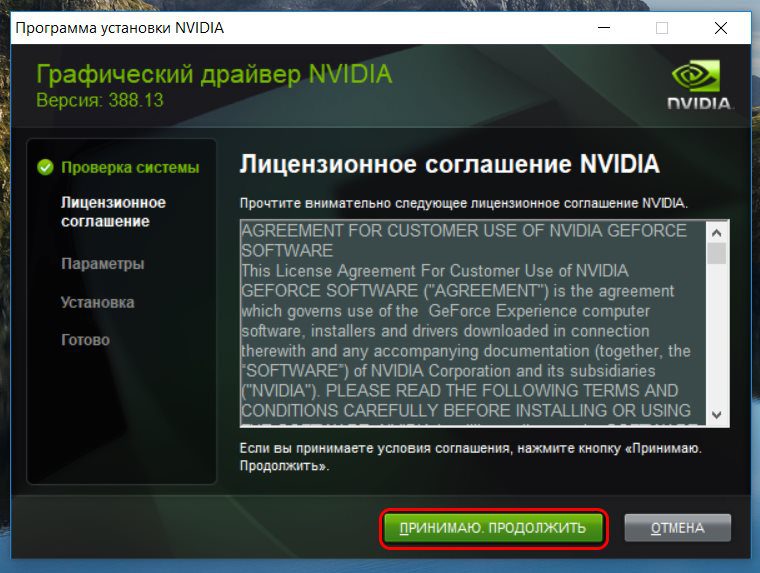
Task: Click the green Принимаю. Продолжить button
Action: click(x=493, y=528)
